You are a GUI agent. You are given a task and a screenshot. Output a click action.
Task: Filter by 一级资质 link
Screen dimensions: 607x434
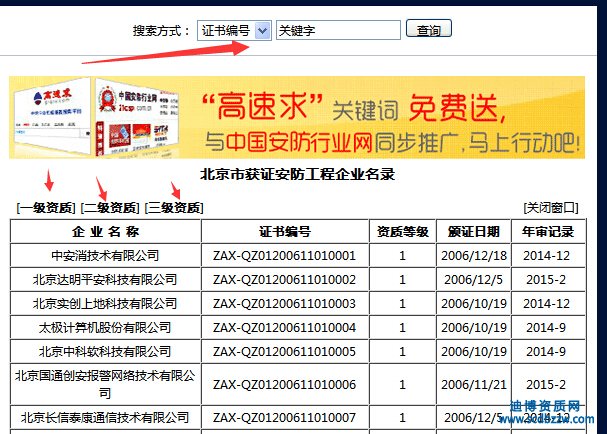coord(46,208)
